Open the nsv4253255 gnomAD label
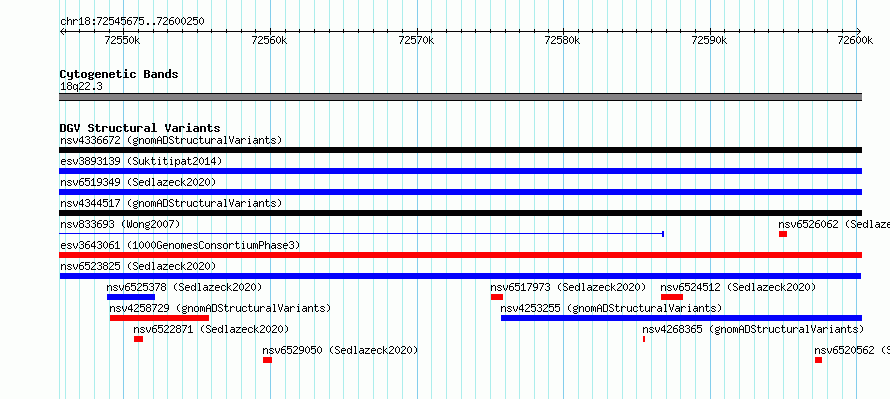The width and height of the screenshot is (890, 399). 611,308
